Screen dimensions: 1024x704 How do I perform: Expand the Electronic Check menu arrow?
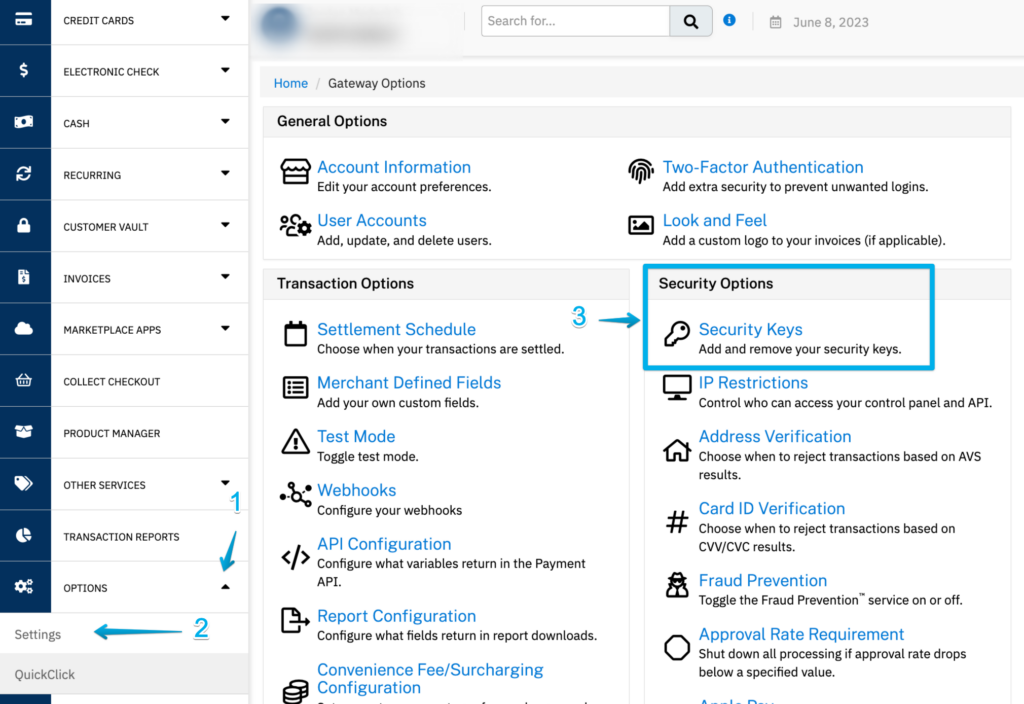pos(225,70)
